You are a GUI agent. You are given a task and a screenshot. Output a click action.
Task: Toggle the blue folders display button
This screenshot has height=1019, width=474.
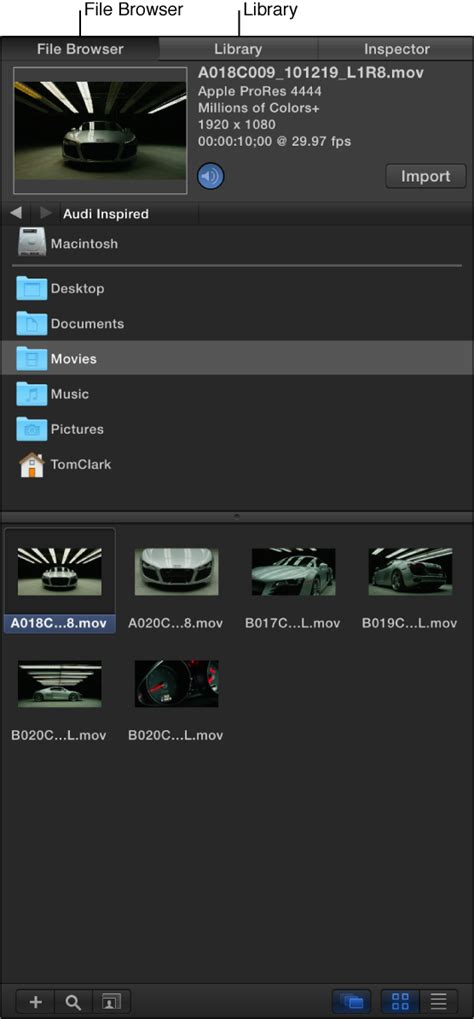[x=352, y=1001]
